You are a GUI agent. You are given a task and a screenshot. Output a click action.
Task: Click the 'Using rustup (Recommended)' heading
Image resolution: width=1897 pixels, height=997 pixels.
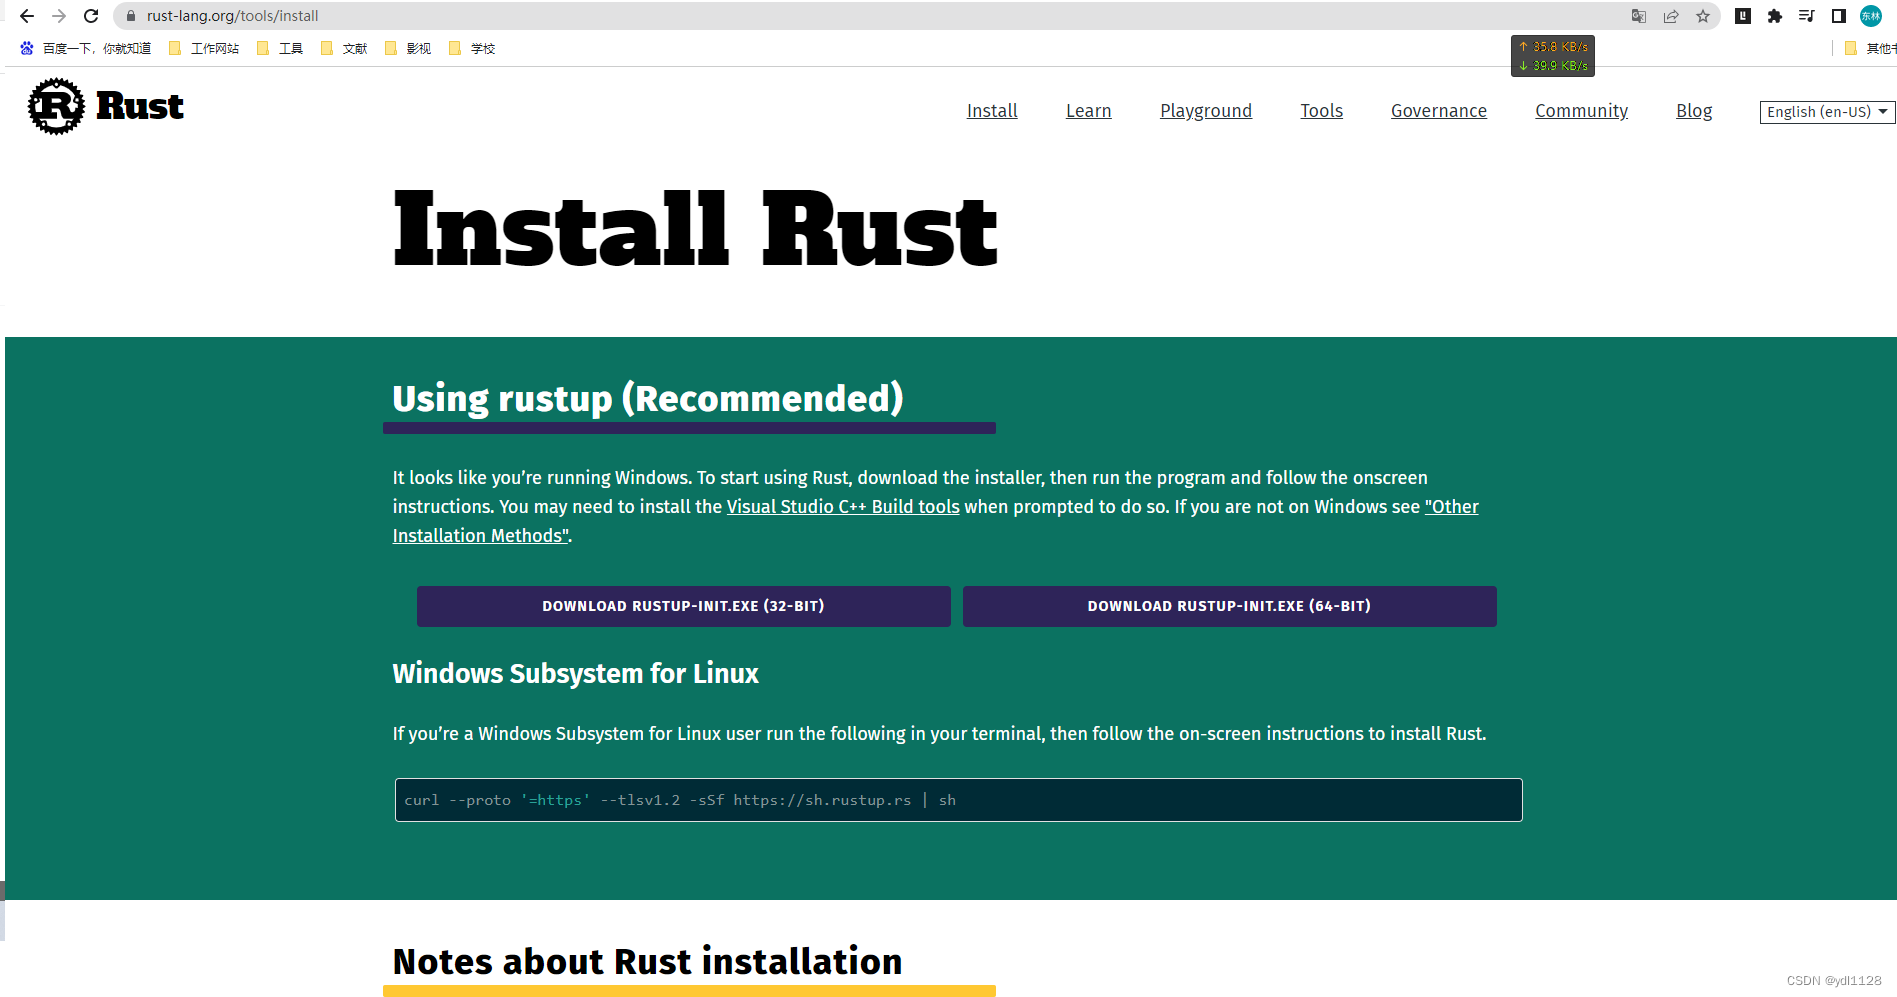[648, 398]
